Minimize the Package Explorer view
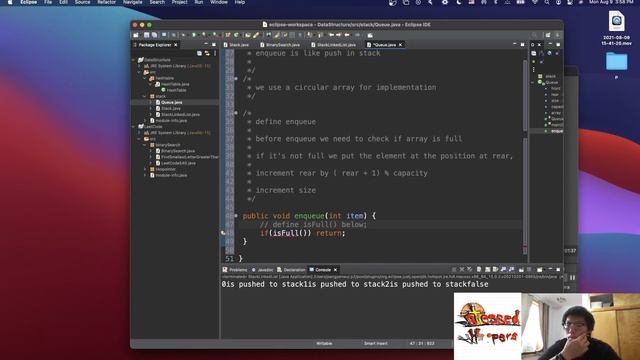640x360 pixels. tap(206, 44)
